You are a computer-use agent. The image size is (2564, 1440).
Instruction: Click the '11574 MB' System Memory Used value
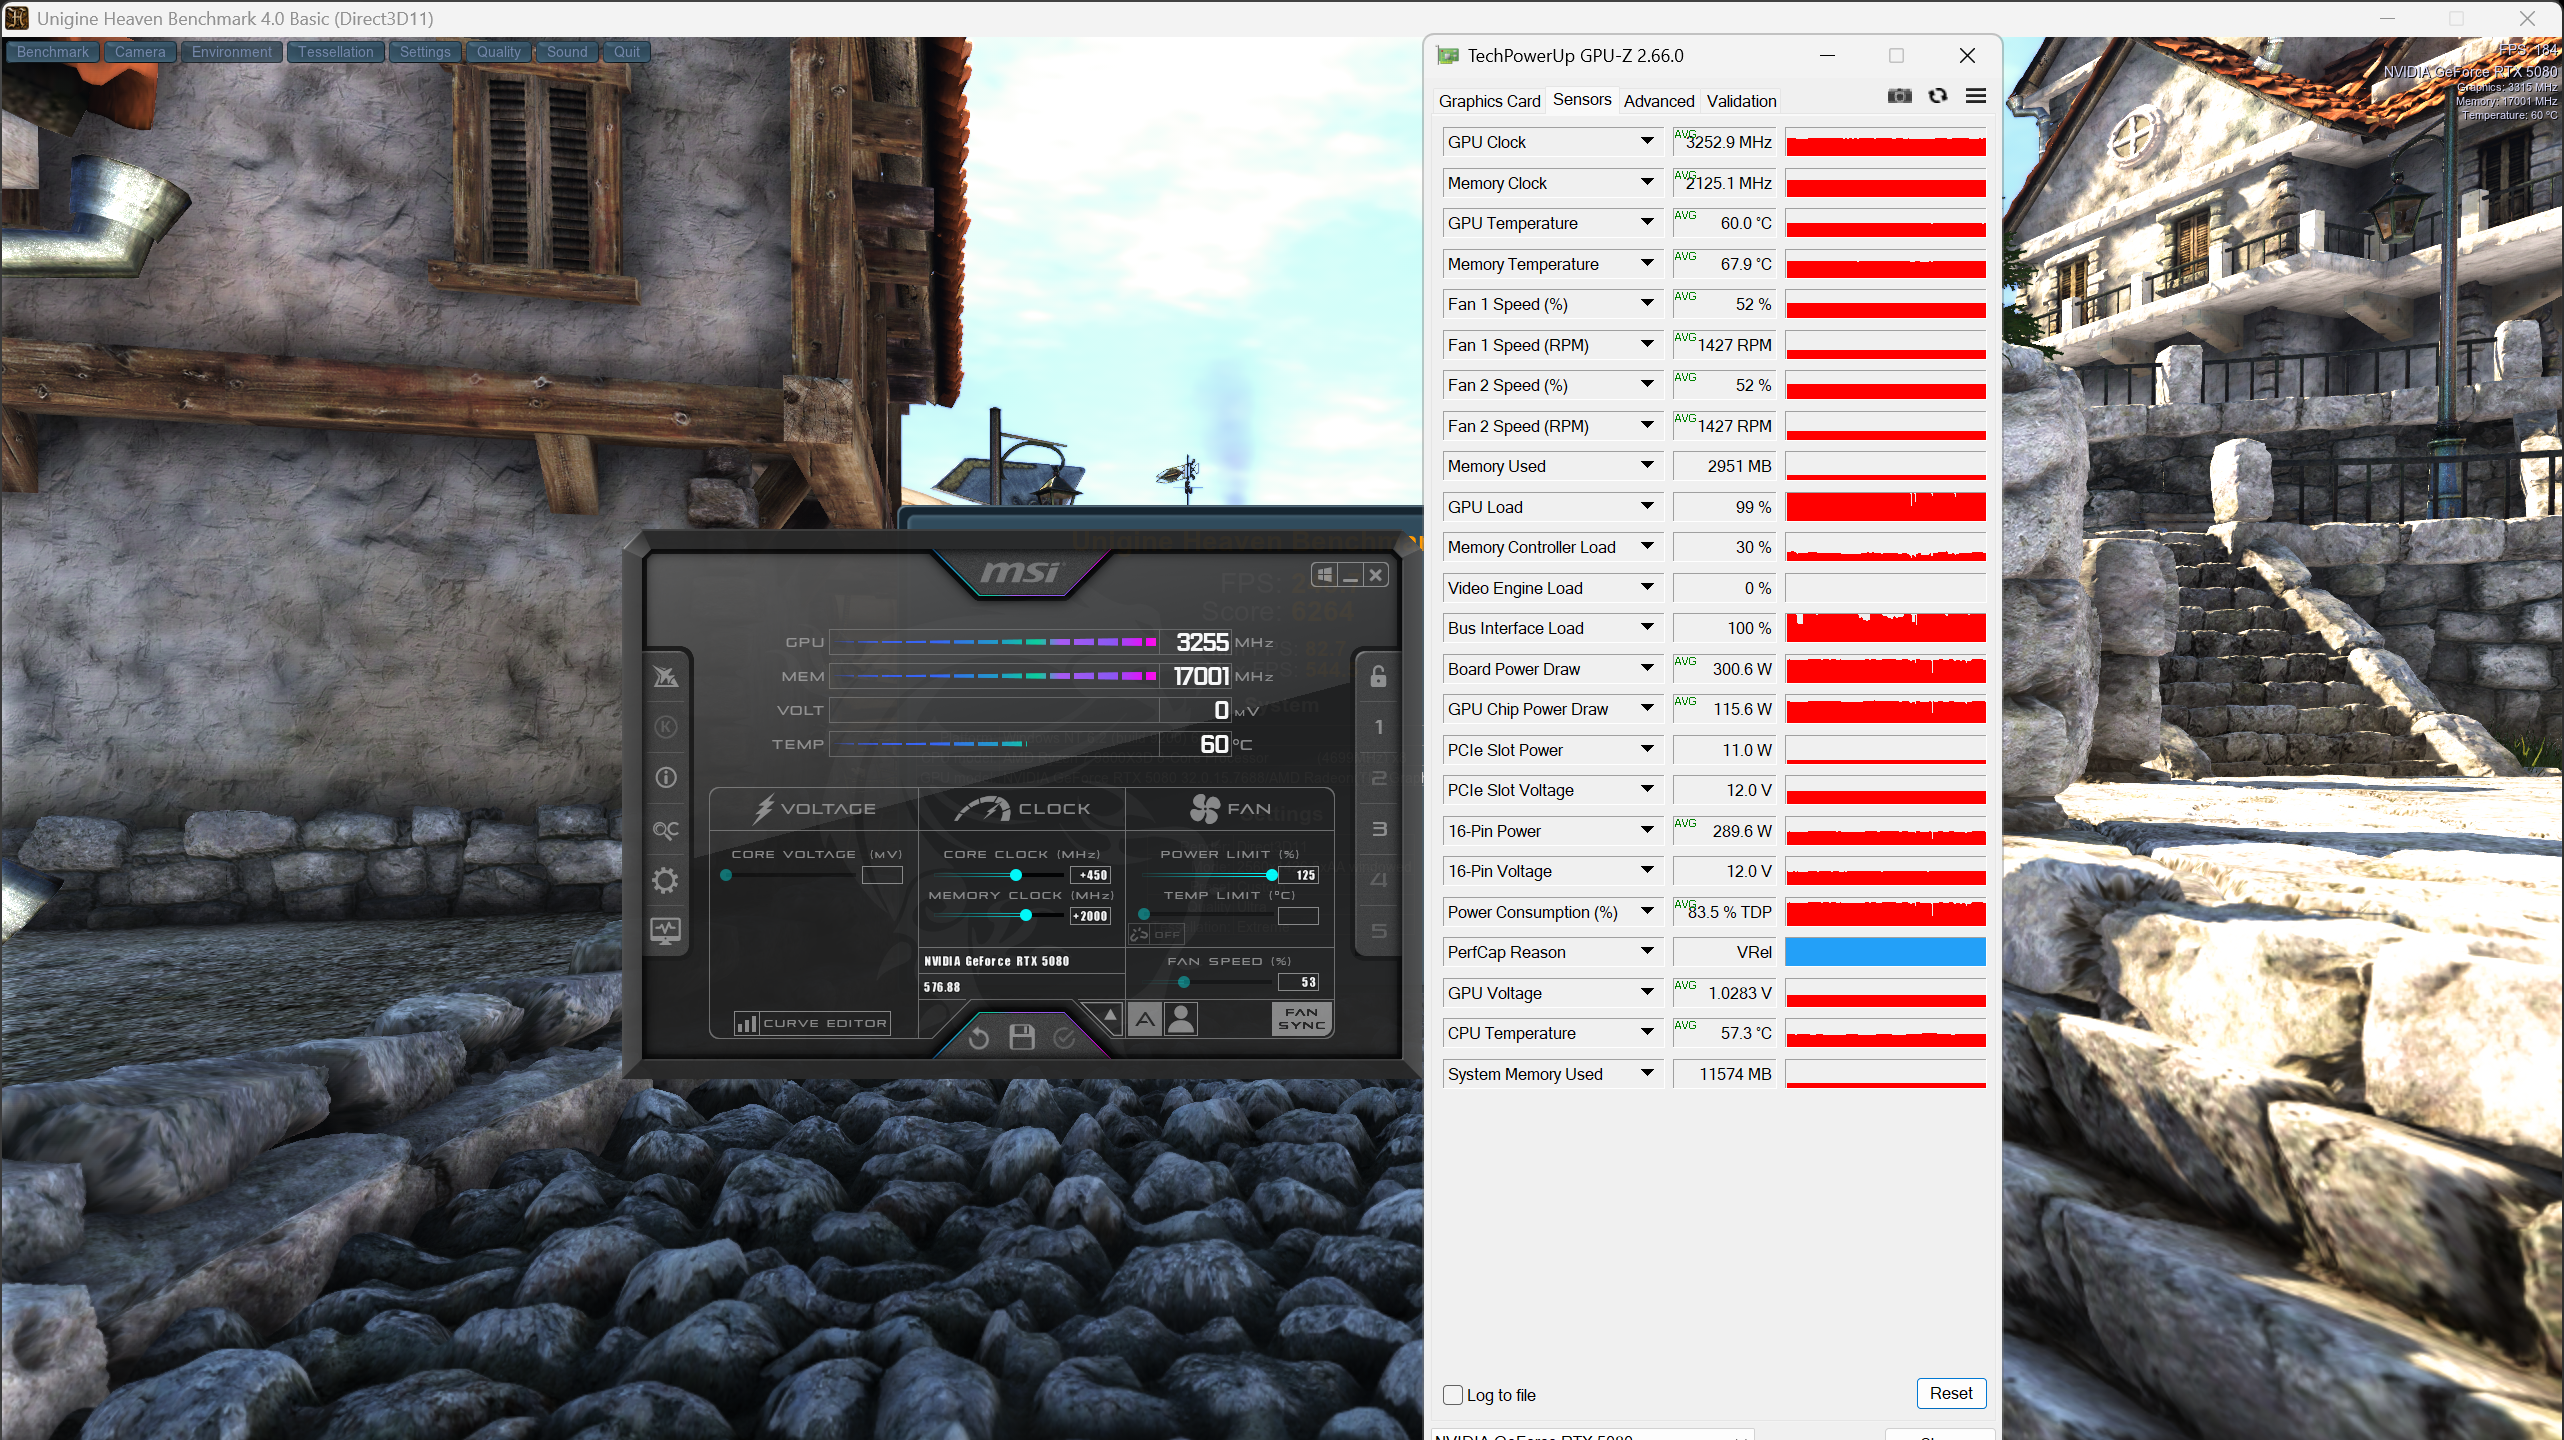click(1735, 1074)
